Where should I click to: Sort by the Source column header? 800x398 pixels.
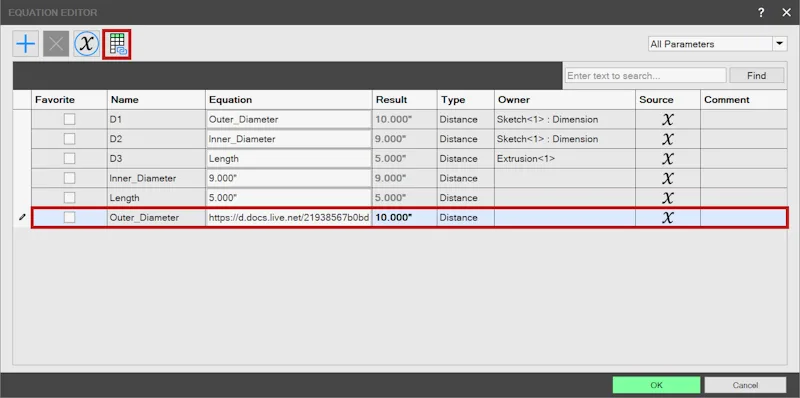(668, 100)
